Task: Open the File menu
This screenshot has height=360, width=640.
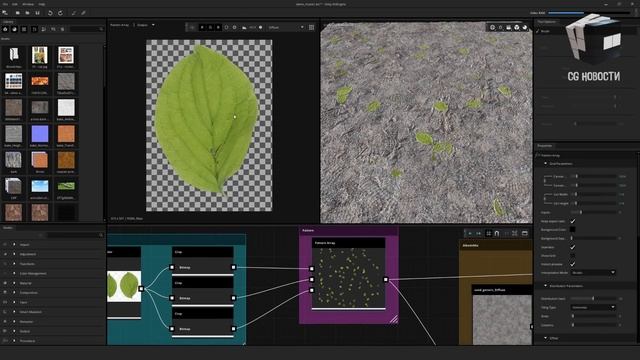Action: (x=5, y=4)
